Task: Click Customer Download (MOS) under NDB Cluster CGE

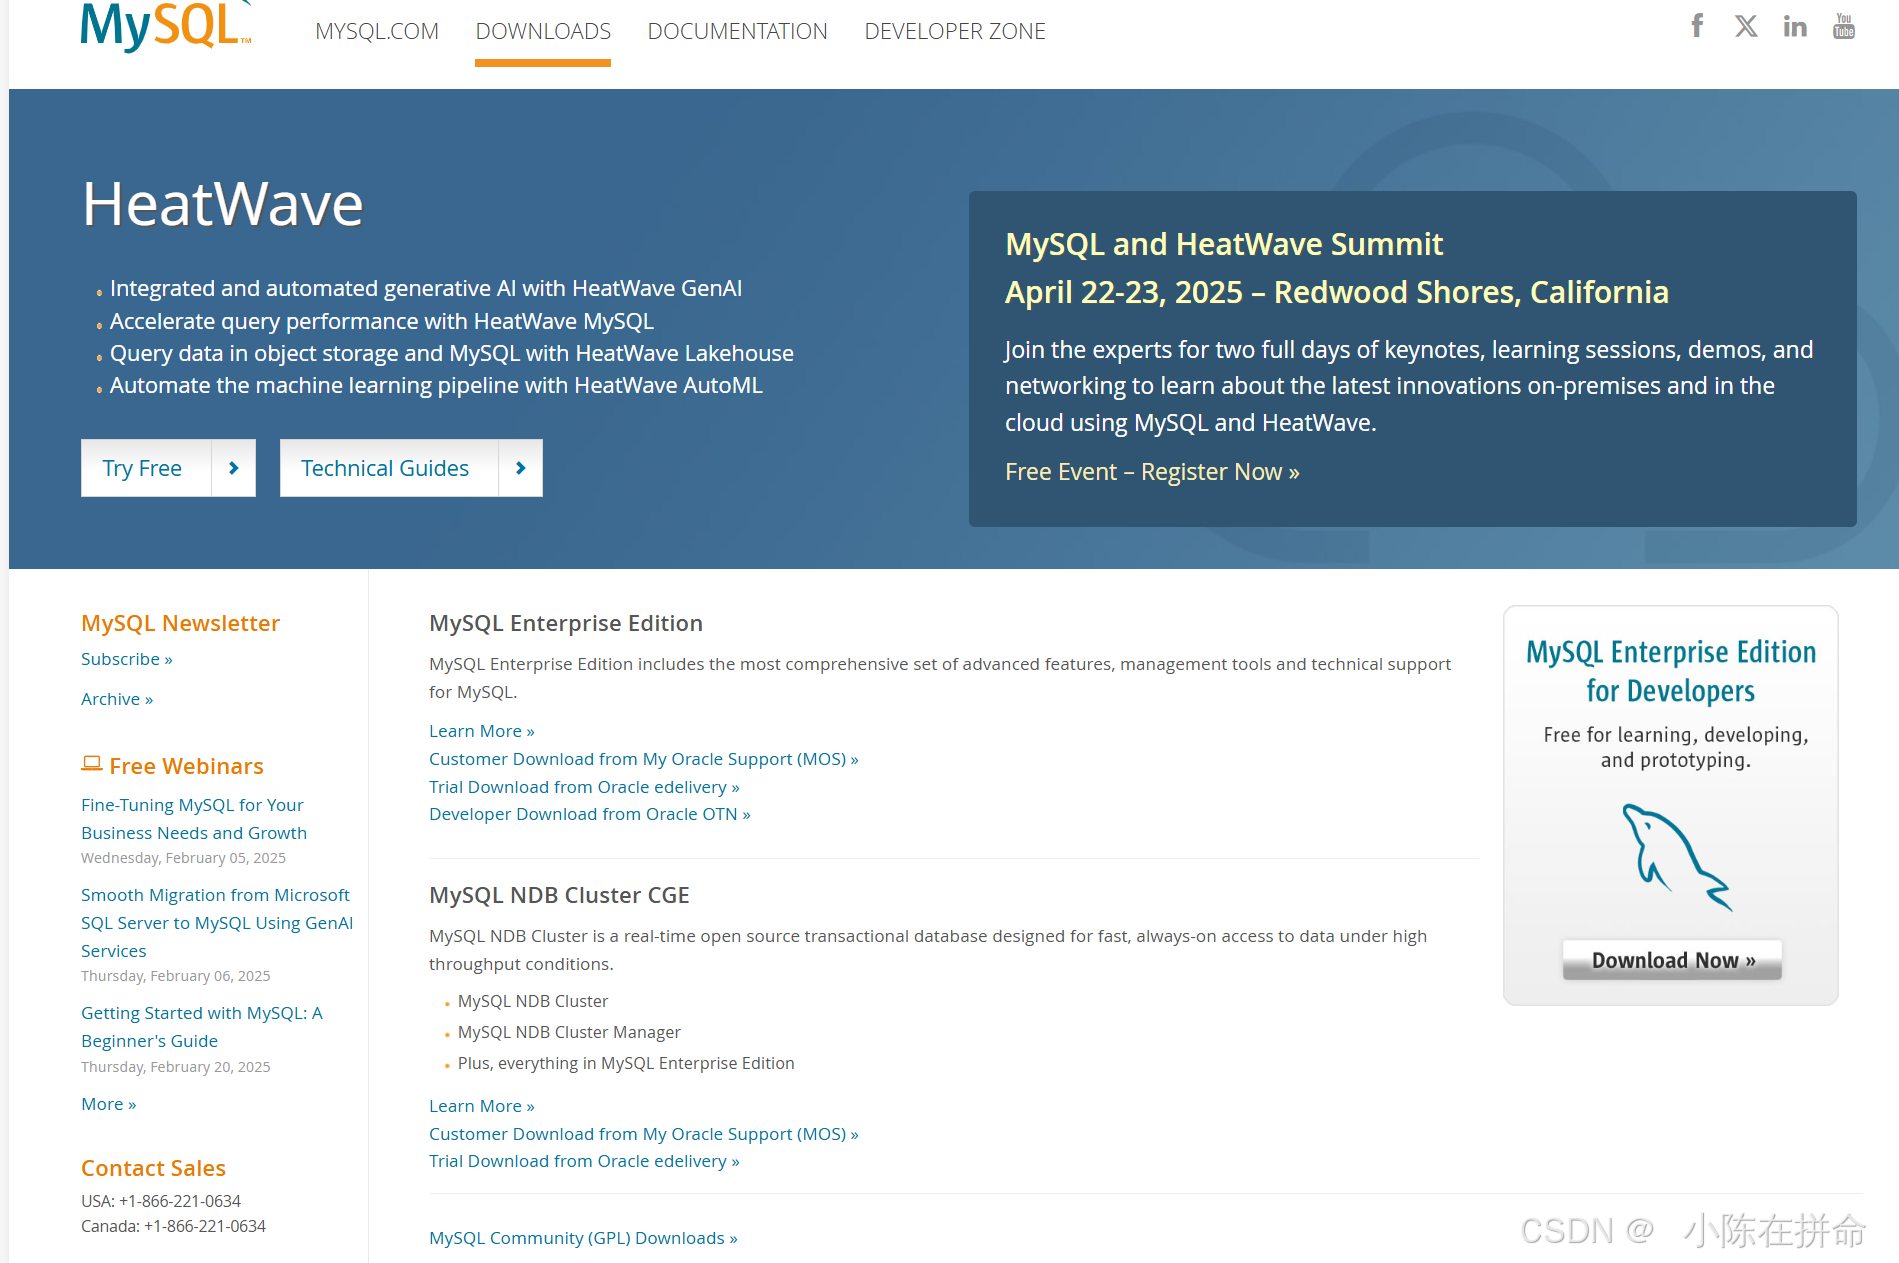Action: coord(644,1134)
